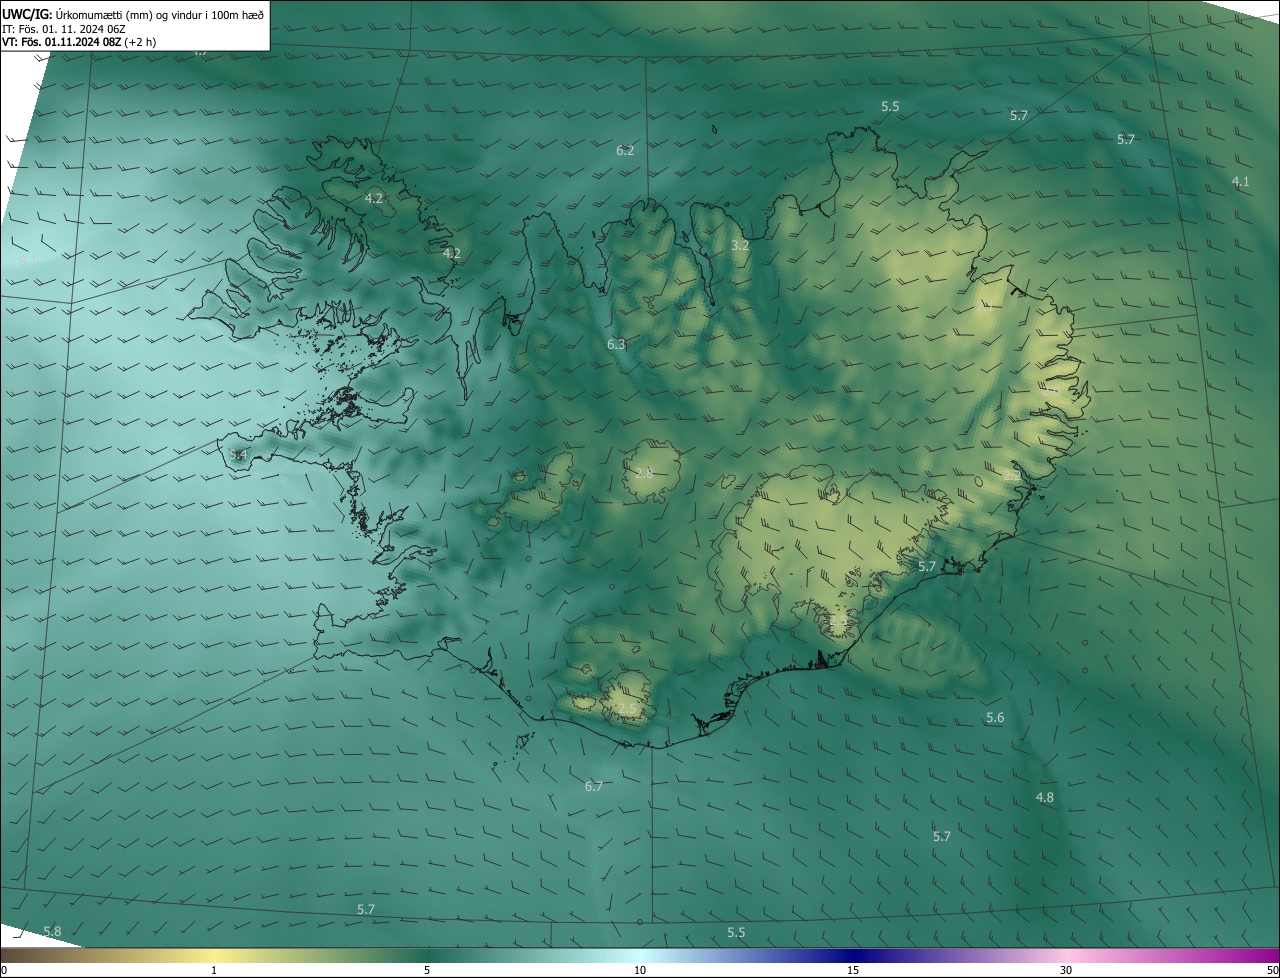Image resolution: width=1280 pixels, height=978 pixels.
Task: Click the 5.6 value southeast of Iceland
Action: [995, 717]
